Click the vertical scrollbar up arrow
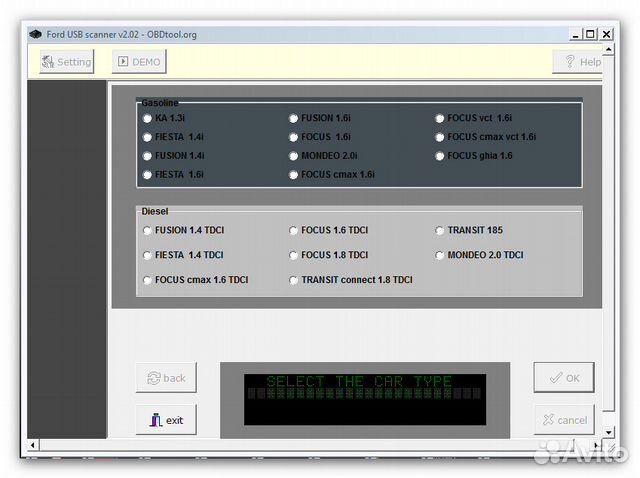 (x=608, y=49)
